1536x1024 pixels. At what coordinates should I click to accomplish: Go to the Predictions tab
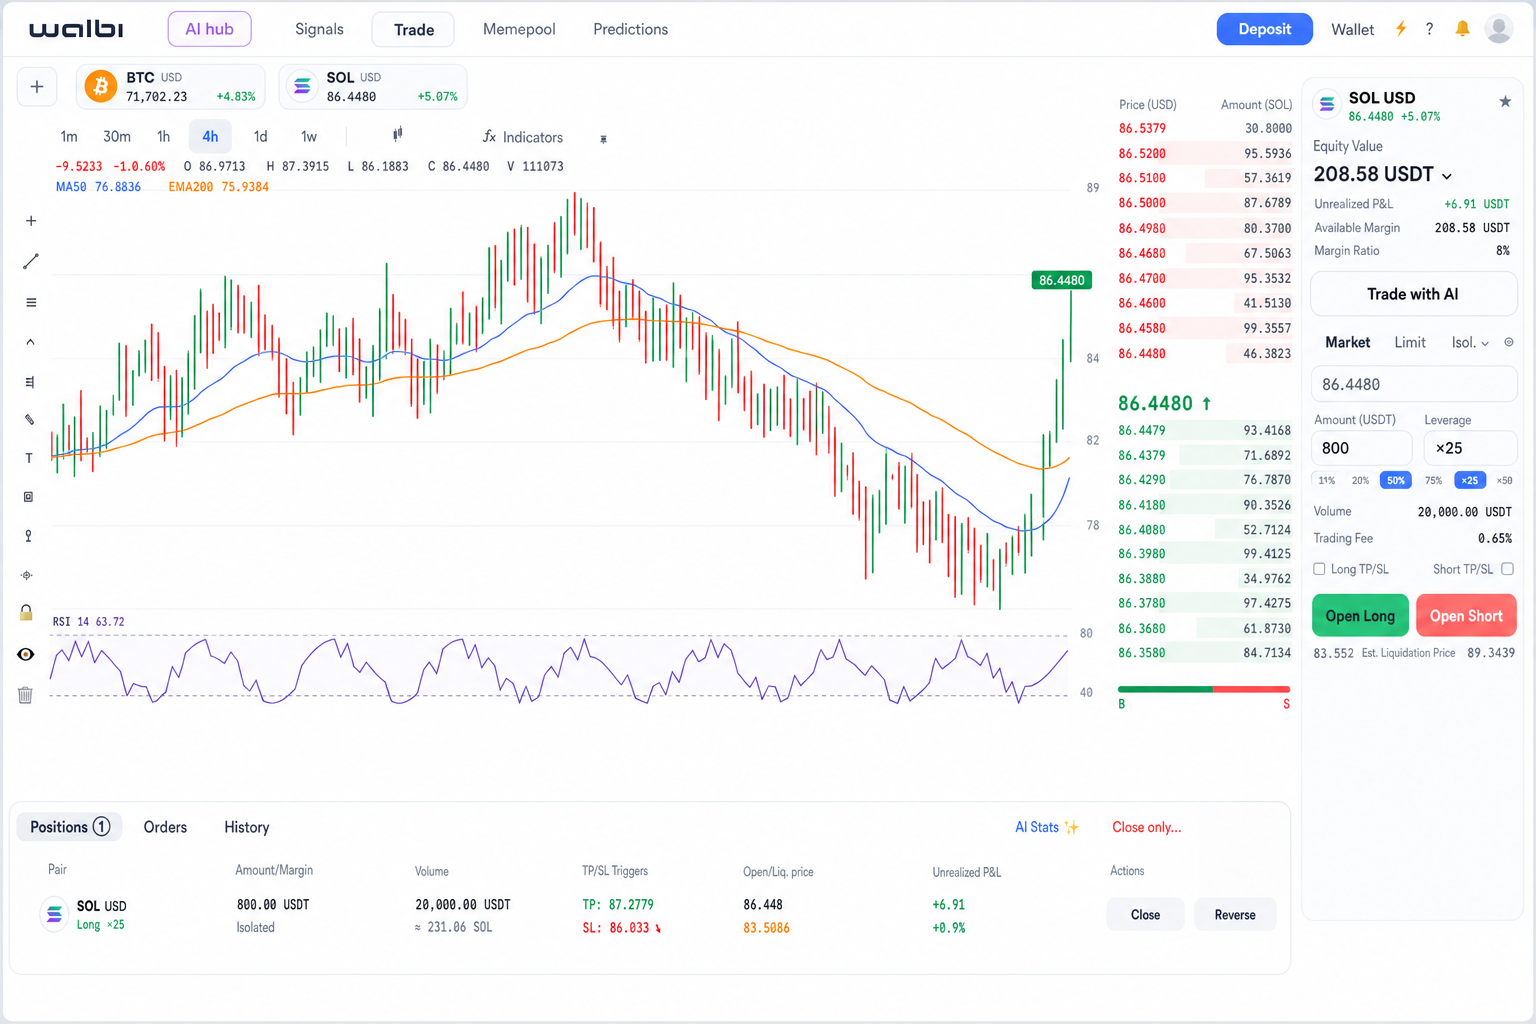(x=630, y=29)
